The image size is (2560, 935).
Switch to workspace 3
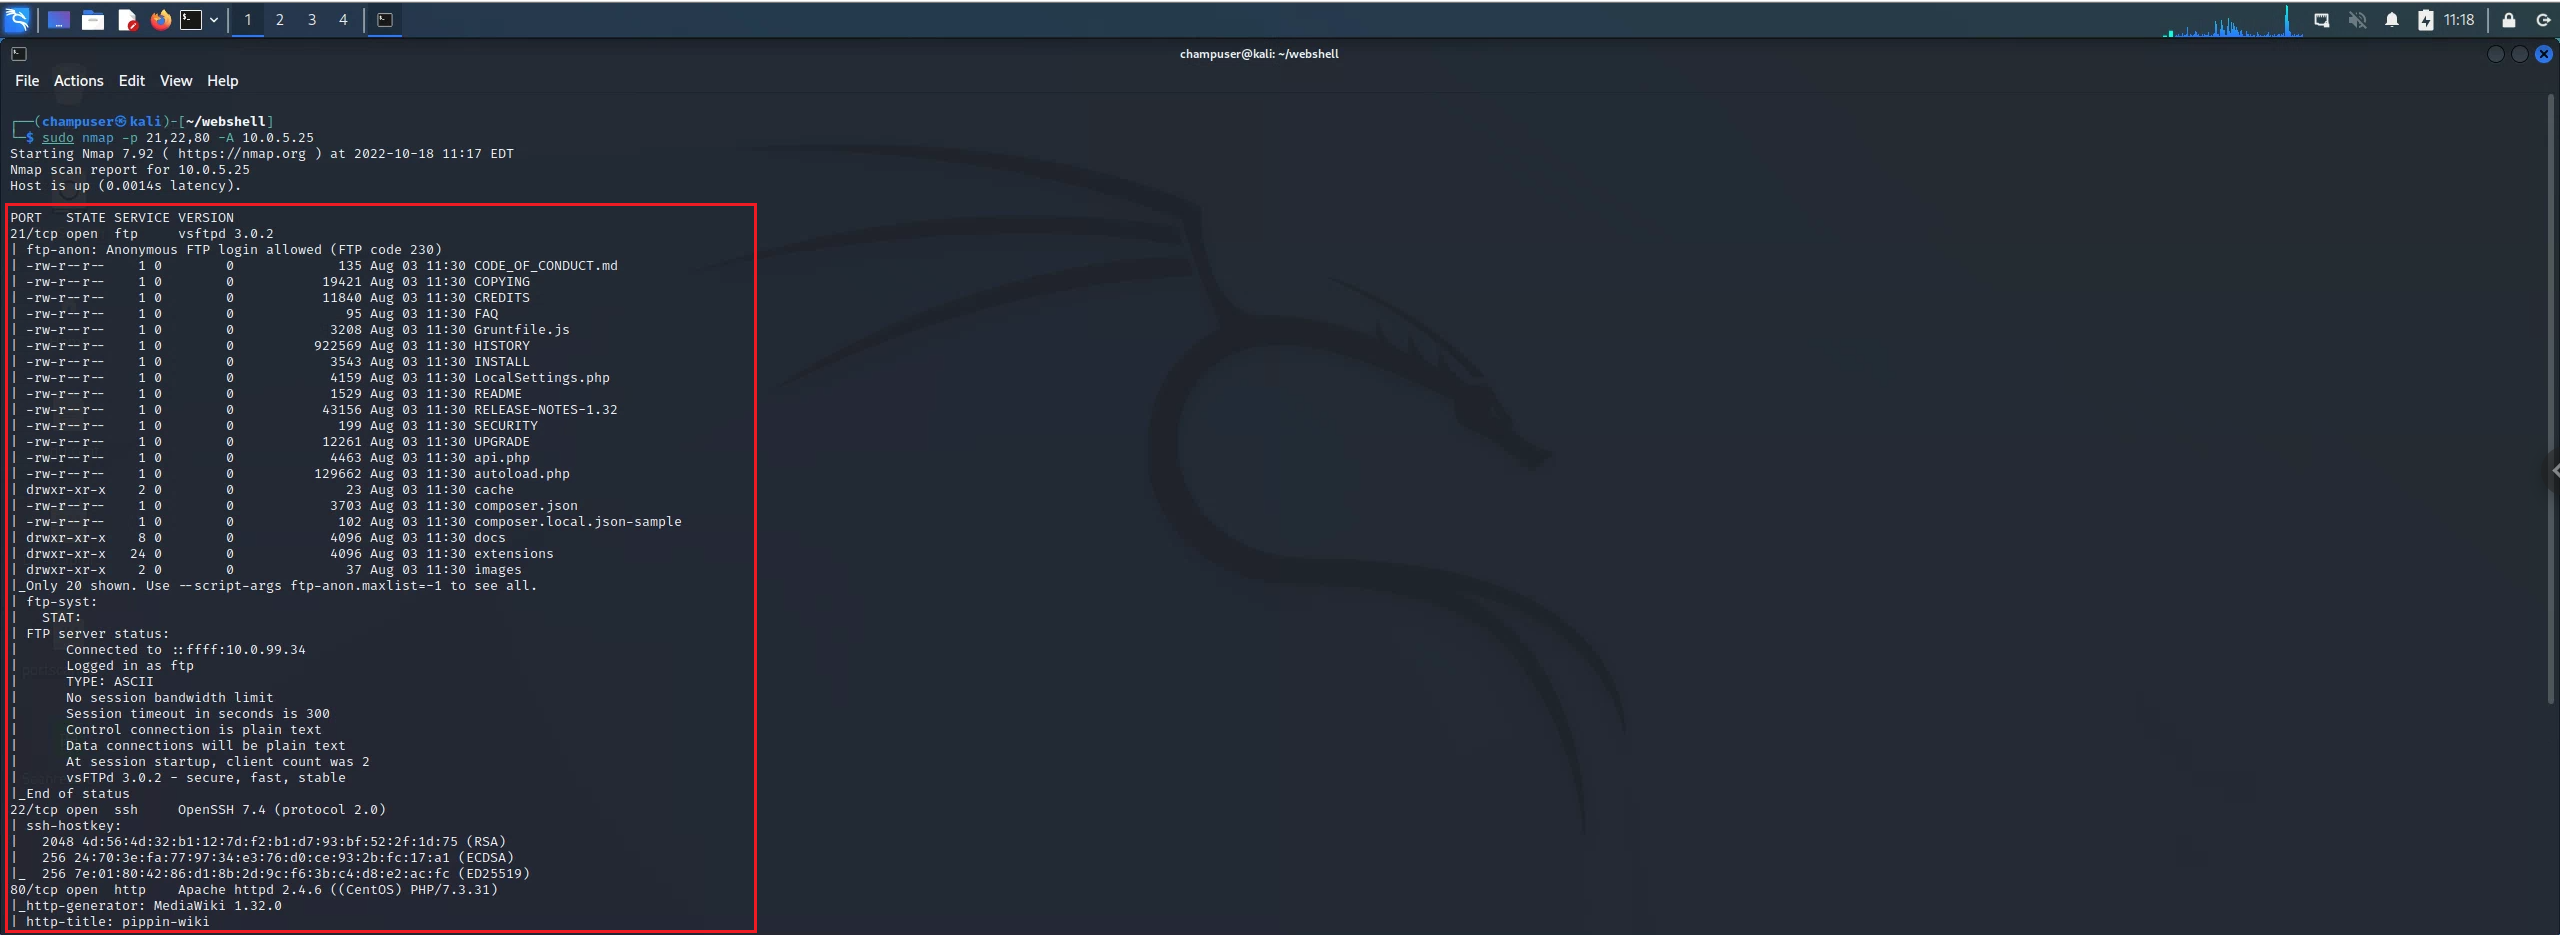[312, 20]
